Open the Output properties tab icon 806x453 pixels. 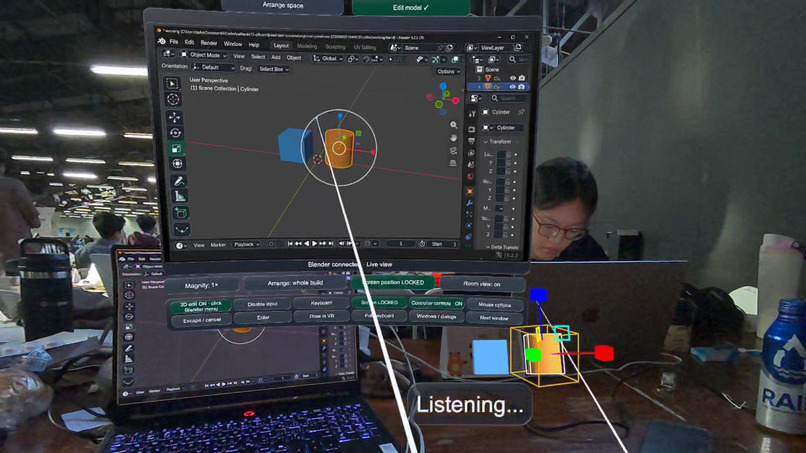click(x=471, y=141)
